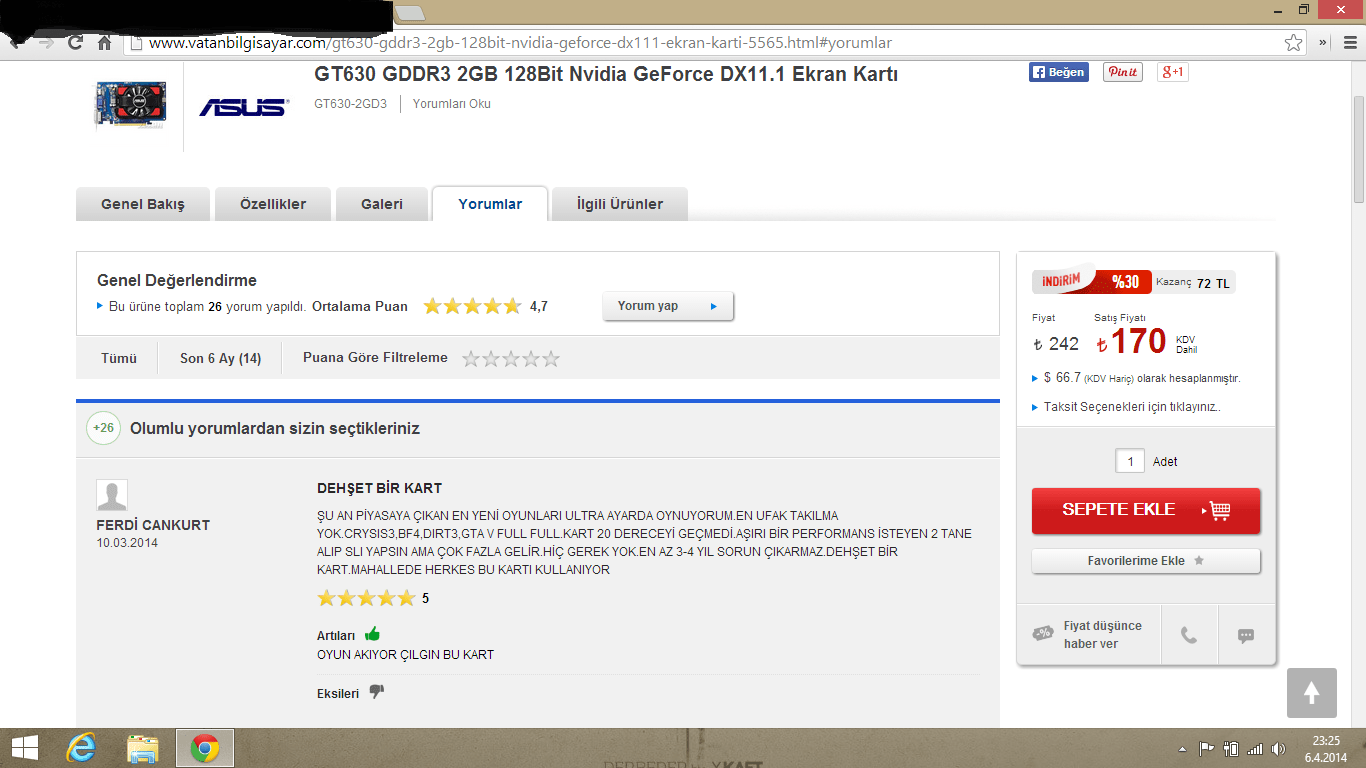1366x768 pixels.
Task: Click Ferdi Cankurt's reviewer avatar
Action: [112, 495]
